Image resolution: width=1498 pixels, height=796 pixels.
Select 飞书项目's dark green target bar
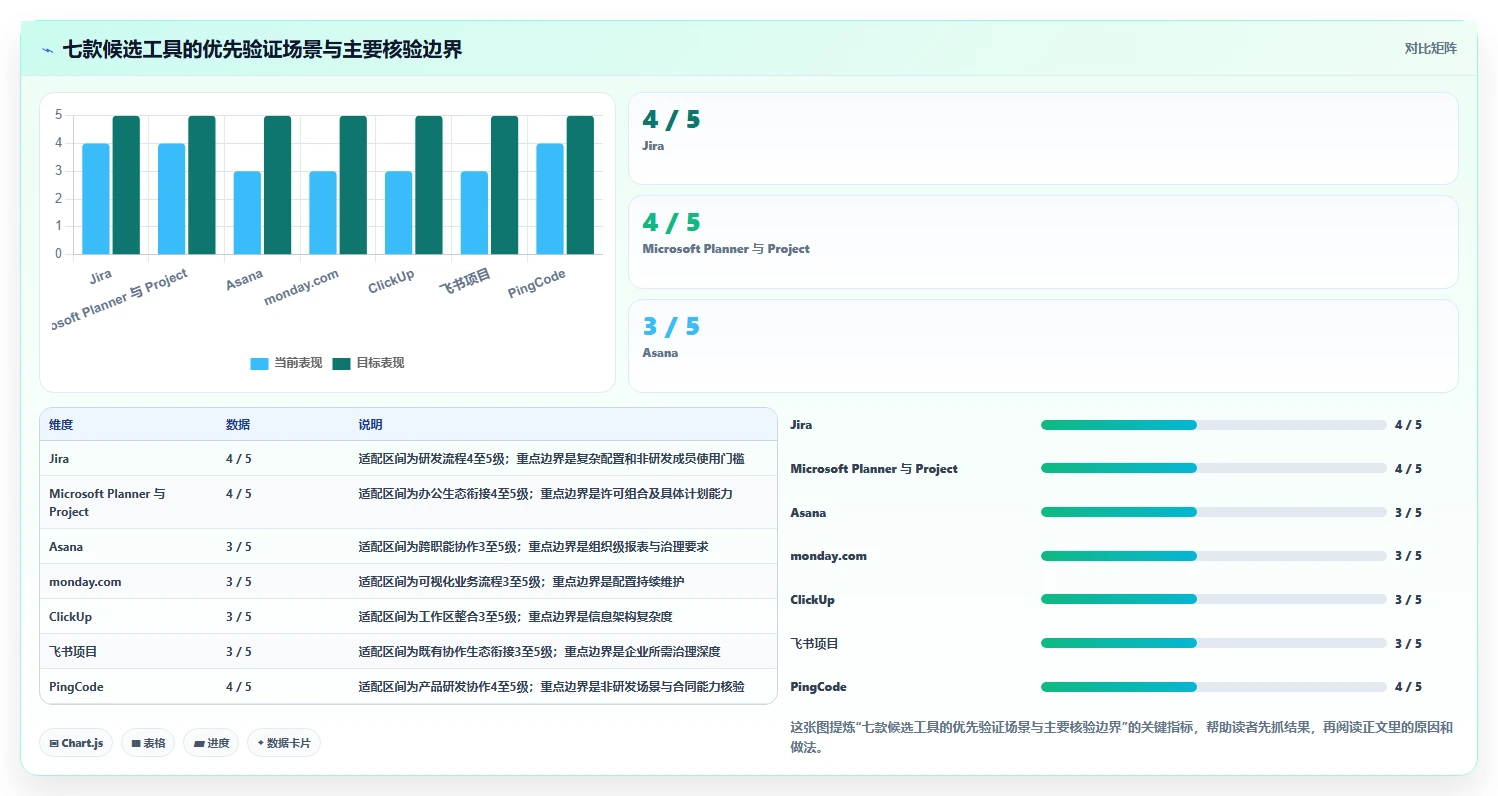click(x=505, y=185)
